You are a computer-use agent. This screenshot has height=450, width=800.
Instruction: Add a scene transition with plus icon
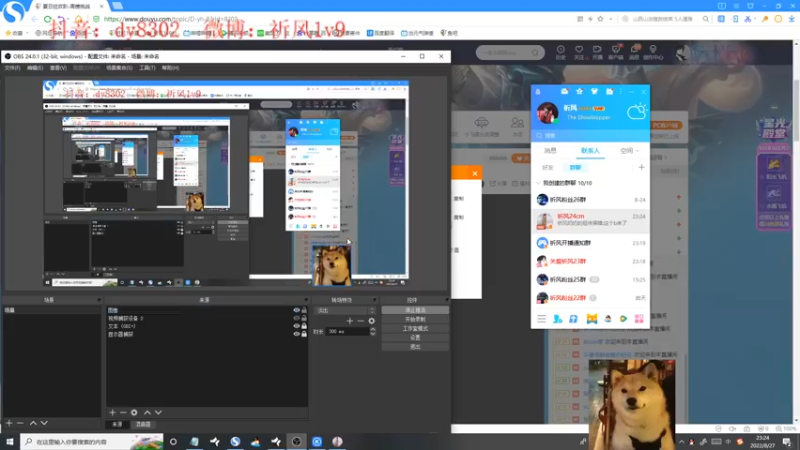point(349,321)
